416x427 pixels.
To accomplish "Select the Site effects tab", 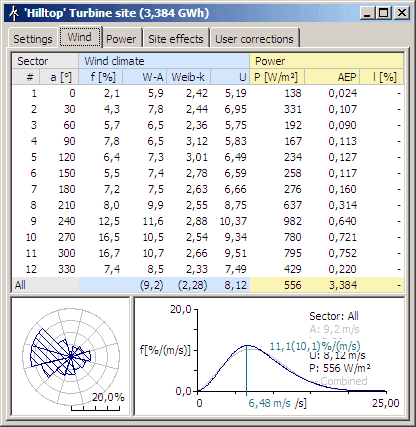I will 176,39.
